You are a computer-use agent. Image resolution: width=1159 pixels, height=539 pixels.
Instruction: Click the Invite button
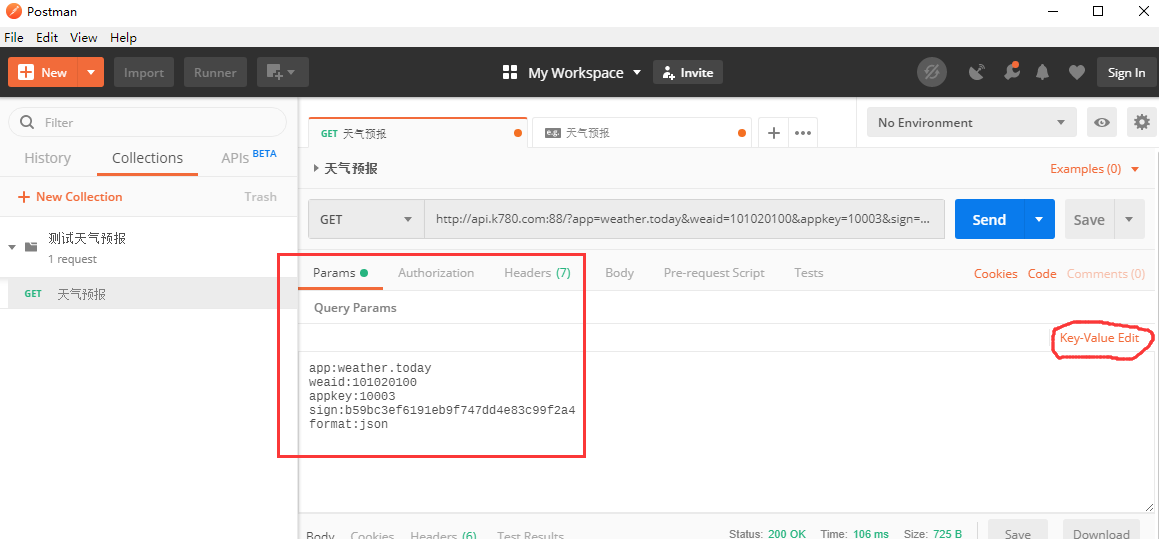pos(687,72)
